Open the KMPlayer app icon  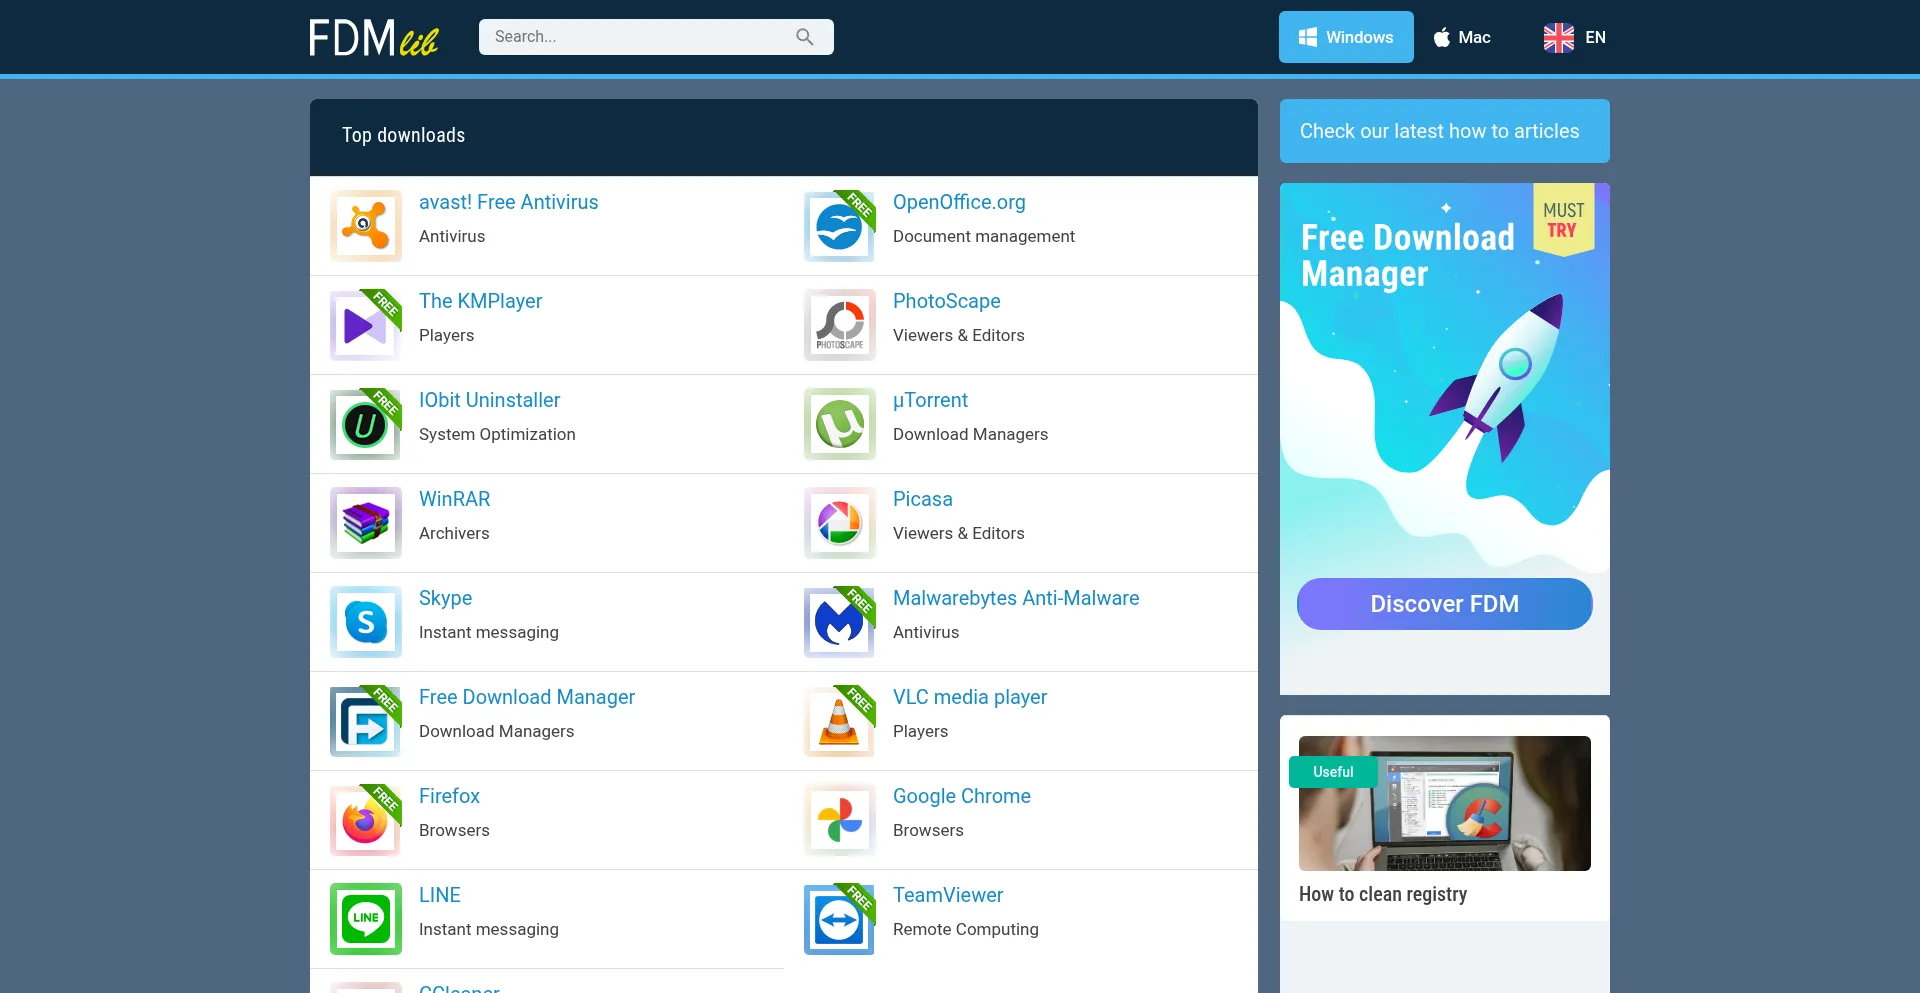(365, 325)
